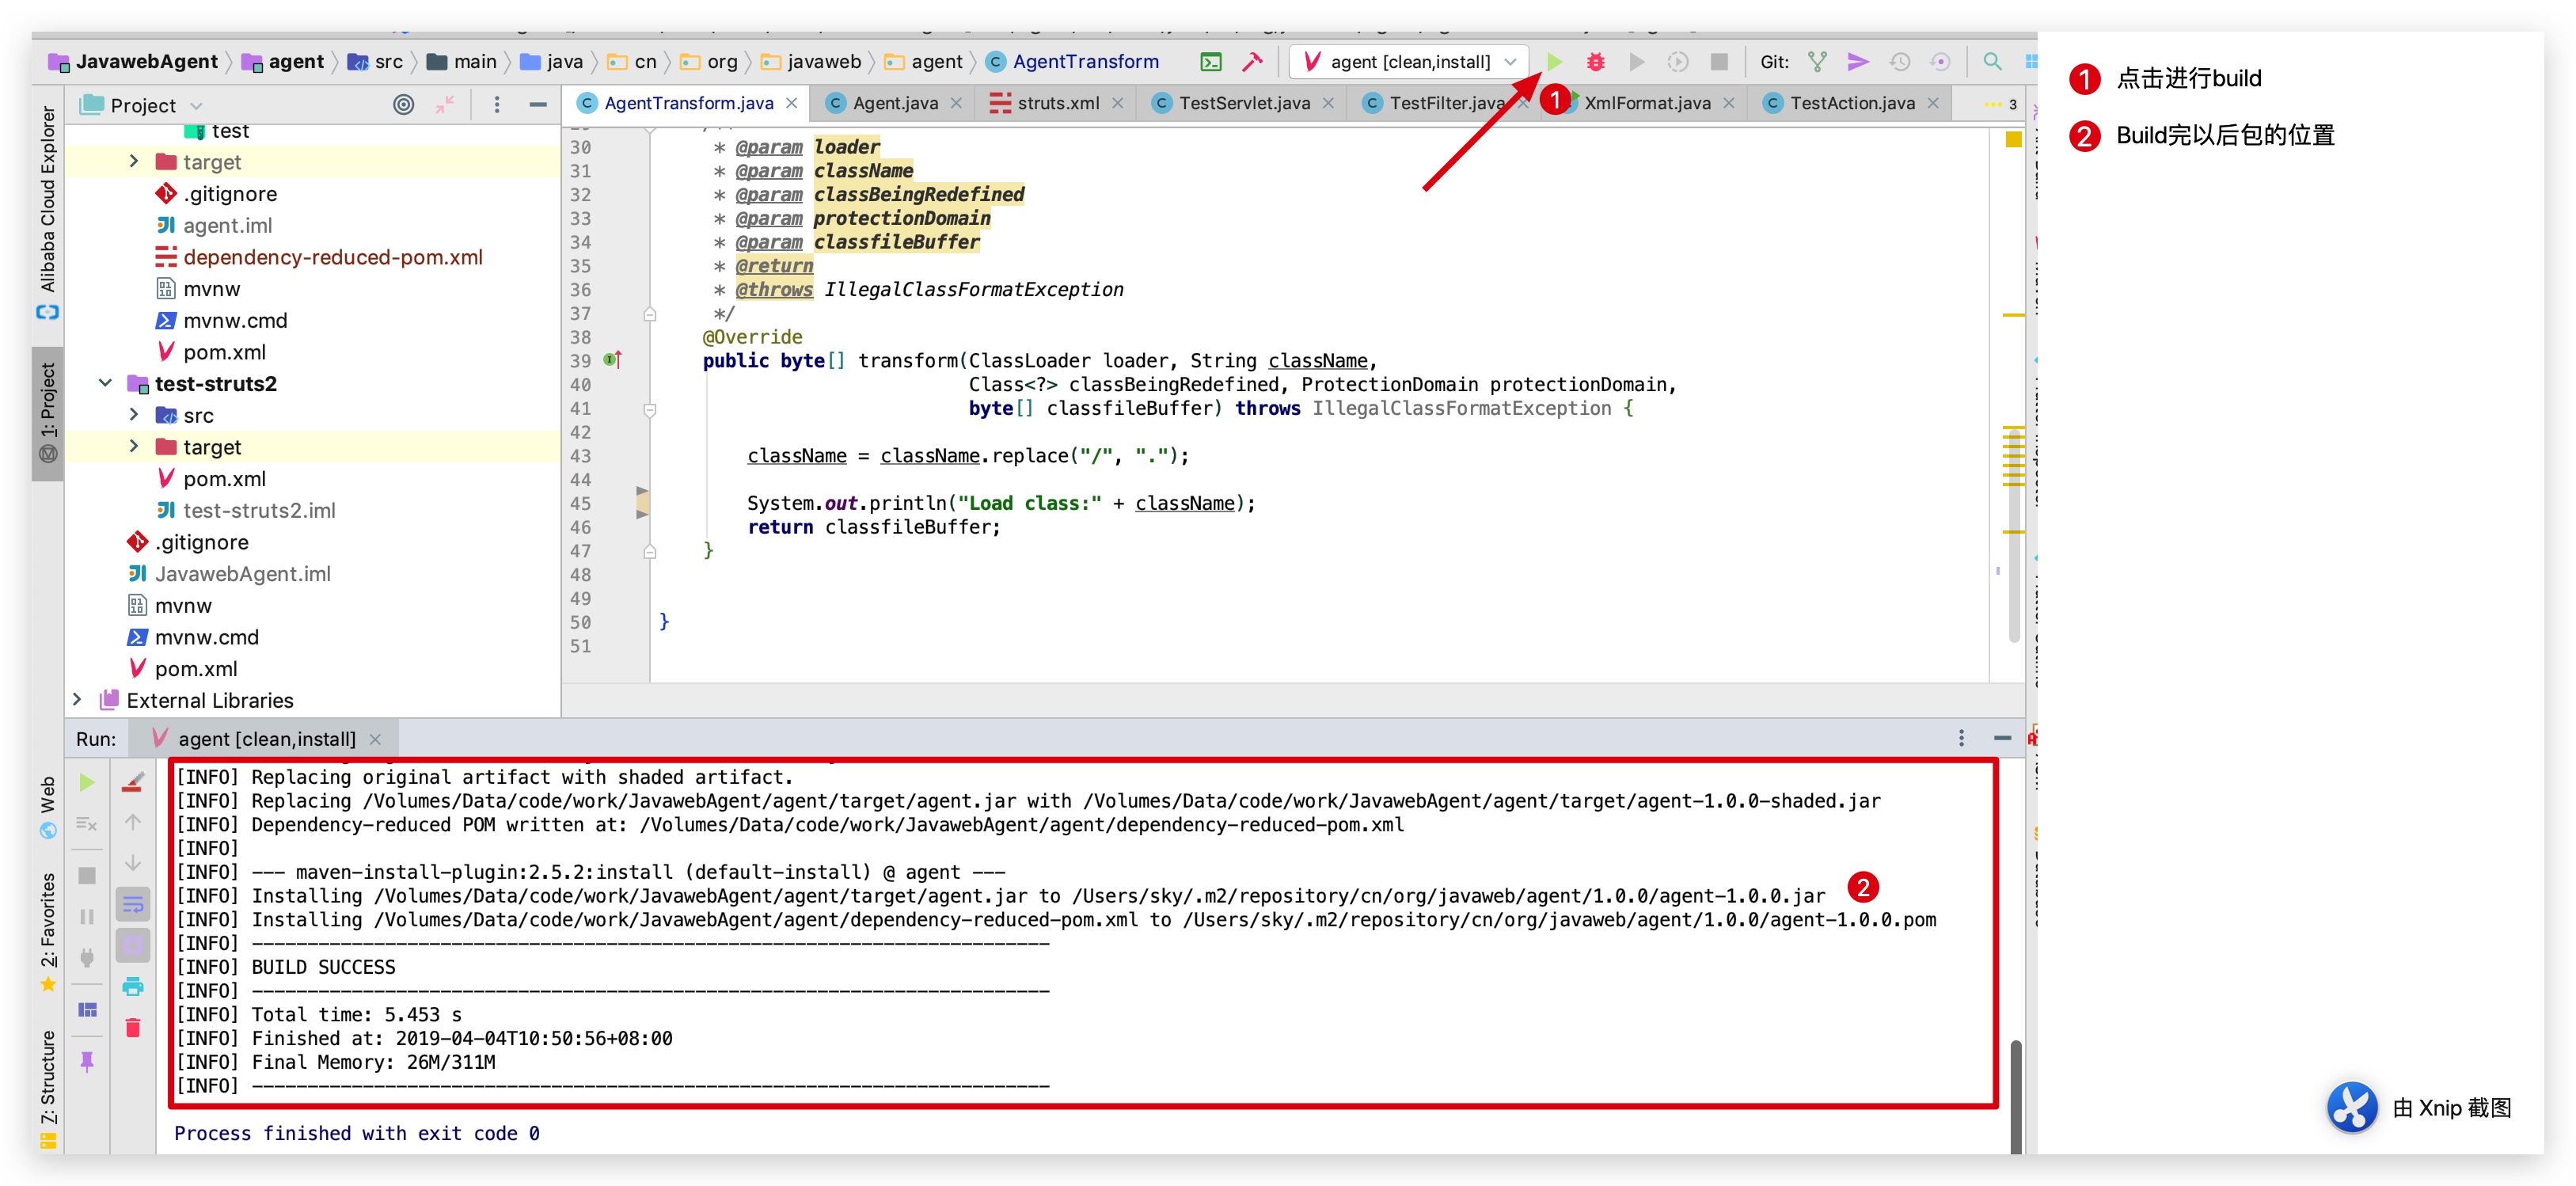Click the Terminal icon in navigation bar
The width and height of the screenshot is (2576, 1186).
click(1210, 62)
